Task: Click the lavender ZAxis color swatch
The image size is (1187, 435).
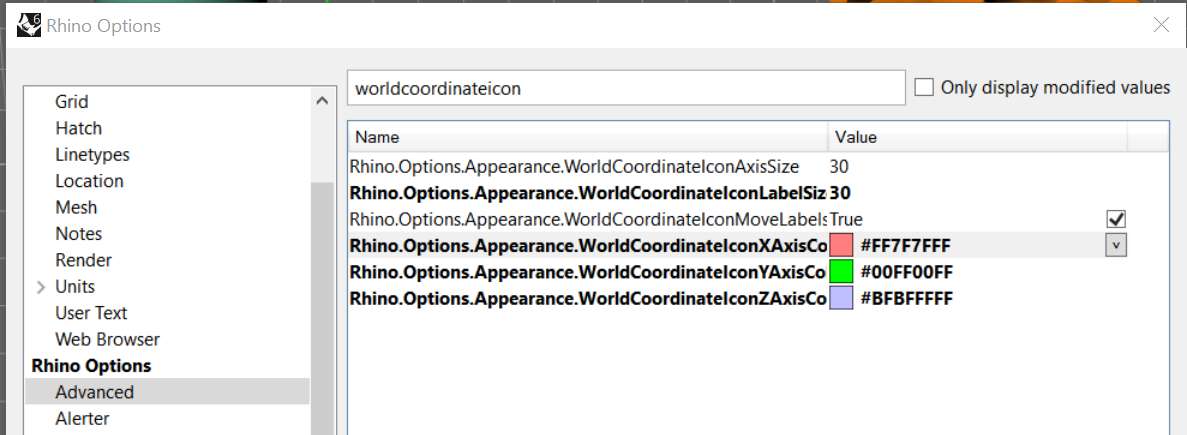Action: click(841, 298)
